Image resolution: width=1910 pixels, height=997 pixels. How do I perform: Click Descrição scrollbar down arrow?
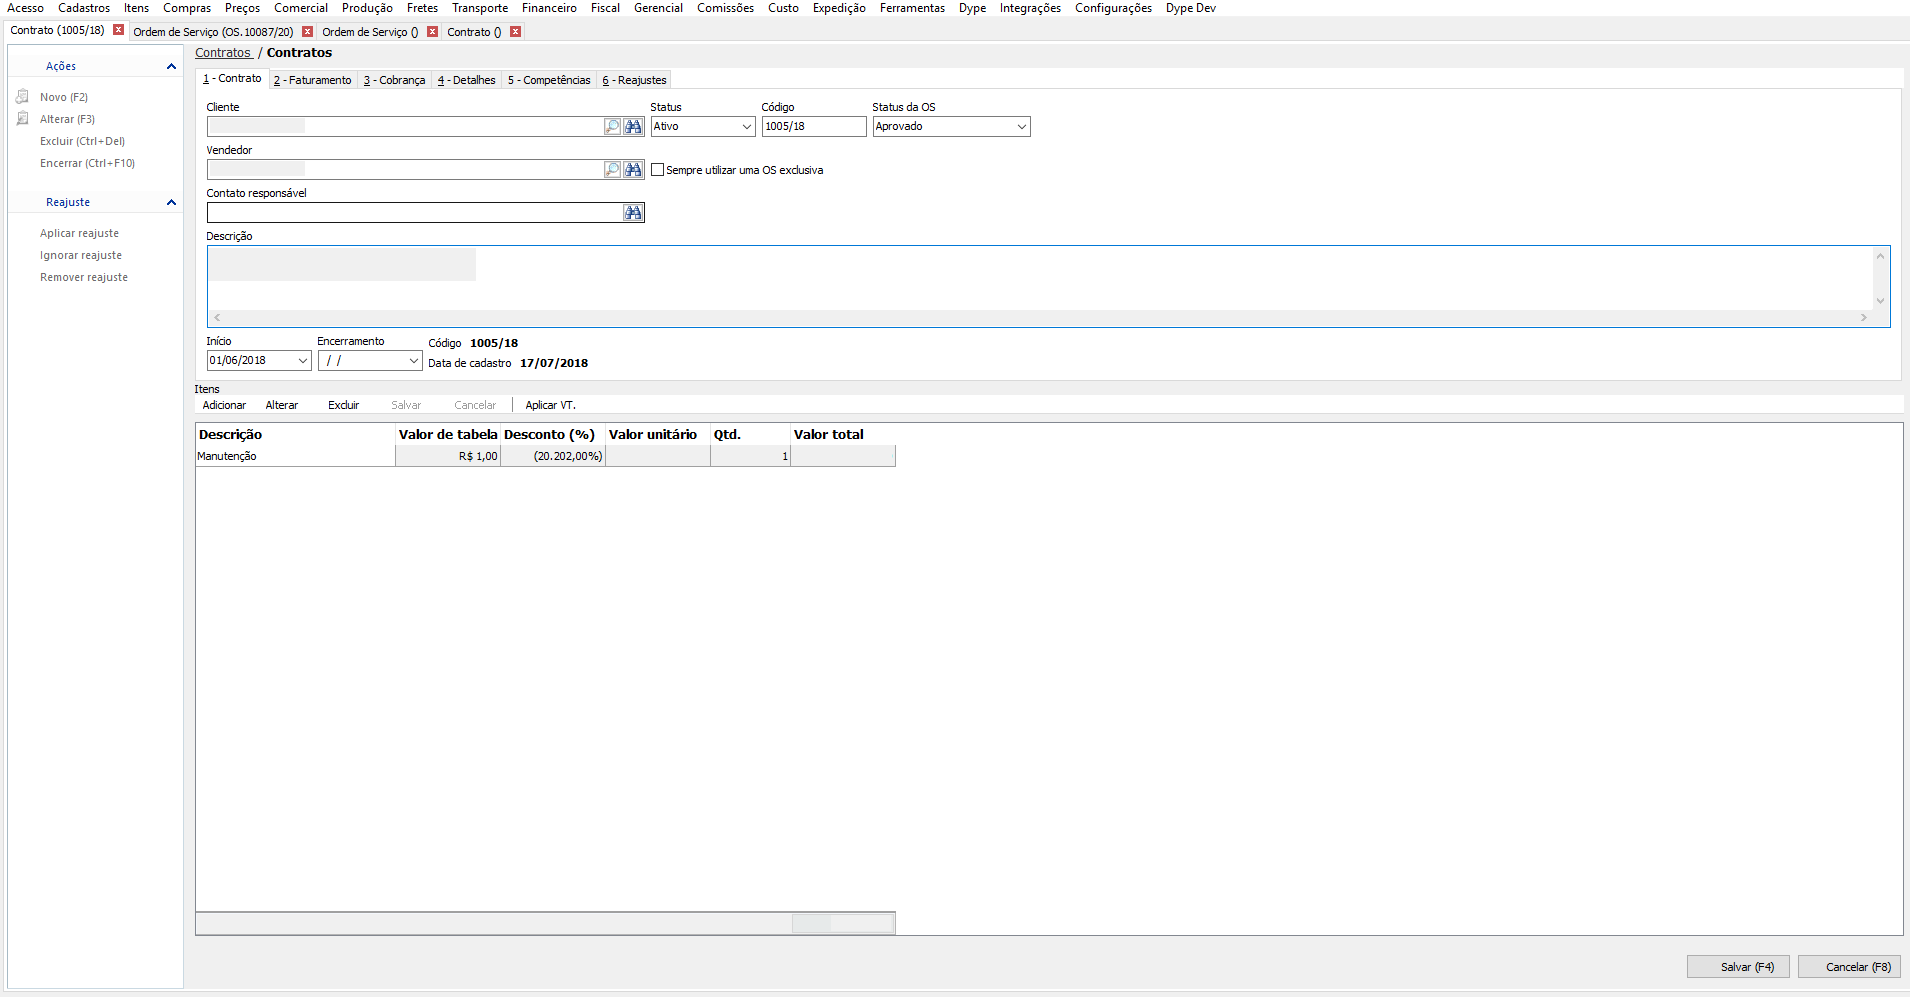pos(1880,301)
